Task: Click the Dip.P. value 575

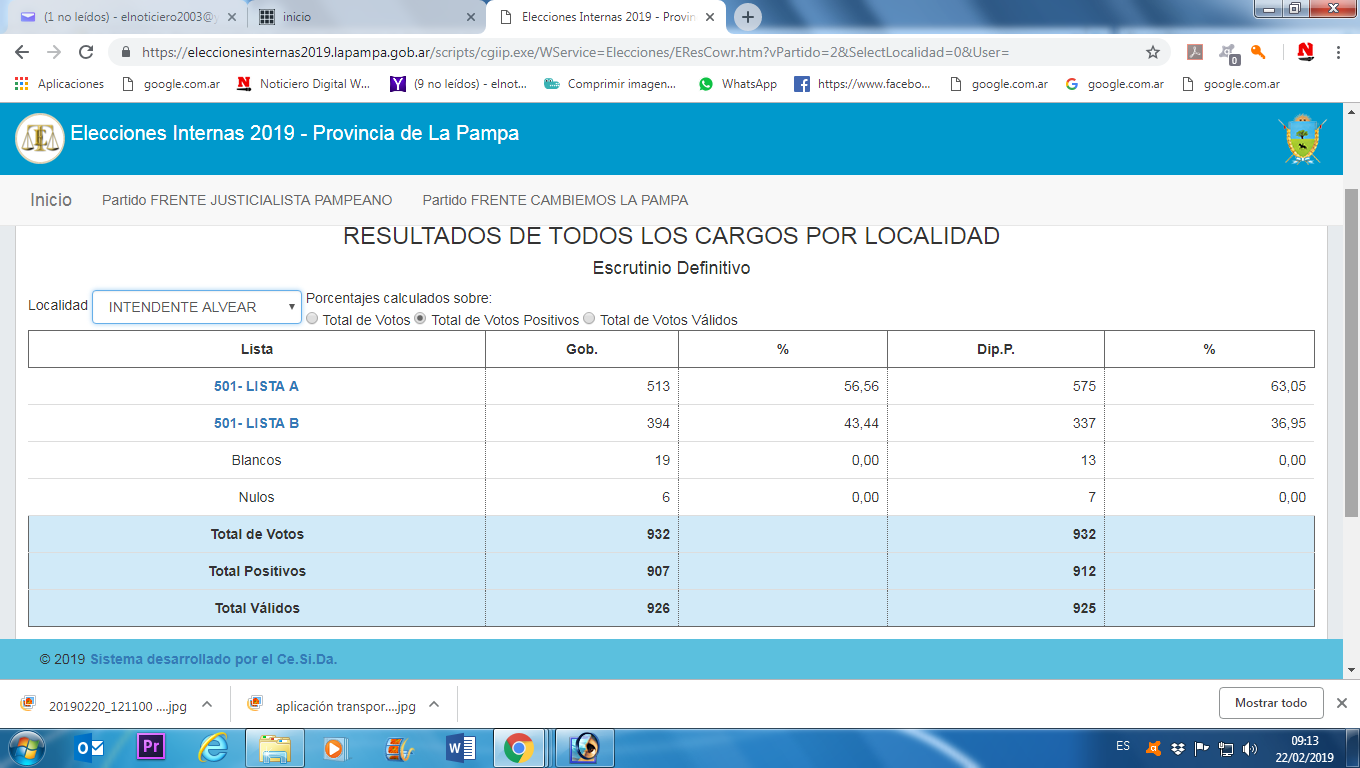Action: click(1084, 386)
